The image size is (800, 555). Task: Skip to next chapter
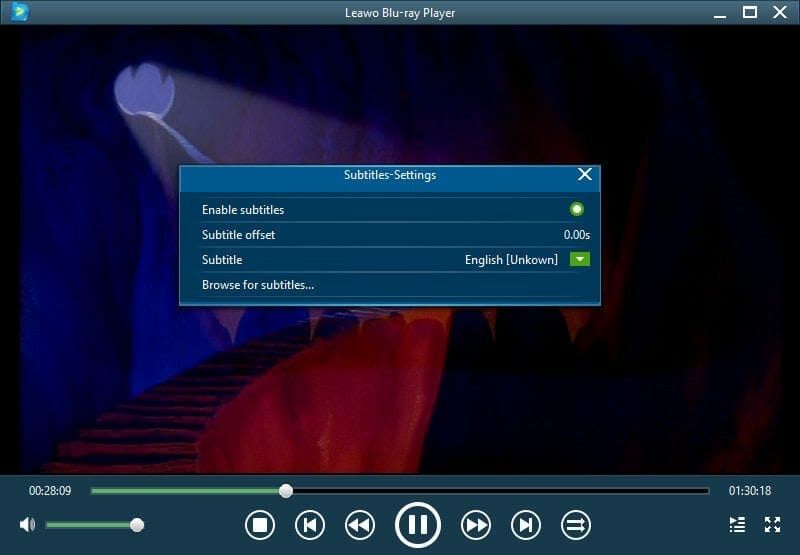[526, 524]
